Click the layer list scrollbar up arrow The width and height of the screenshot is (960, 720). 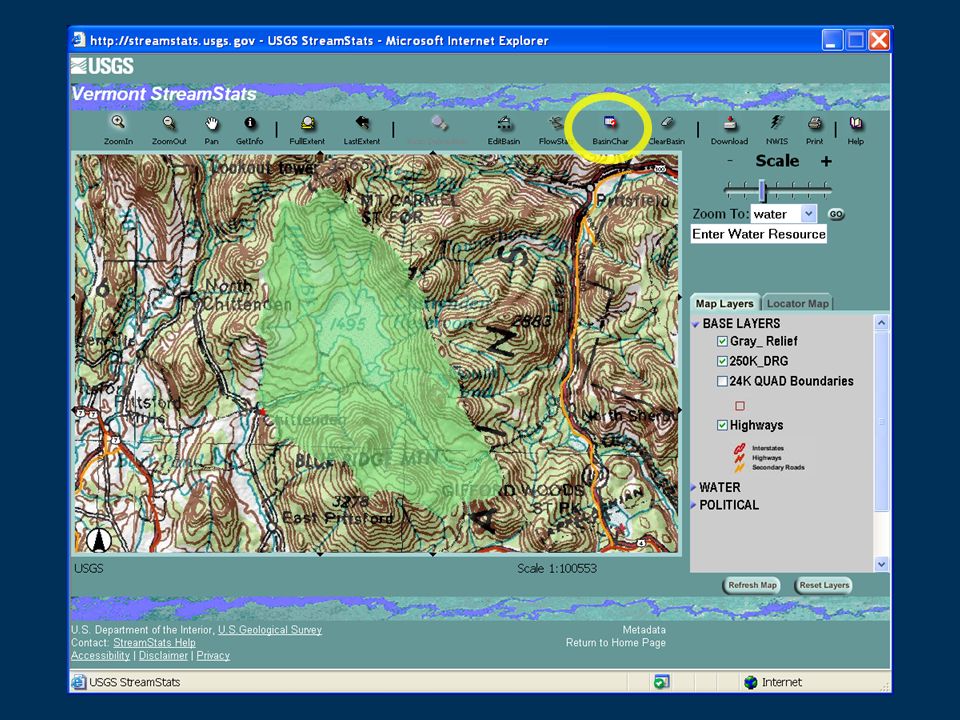[x=882, y=322]
